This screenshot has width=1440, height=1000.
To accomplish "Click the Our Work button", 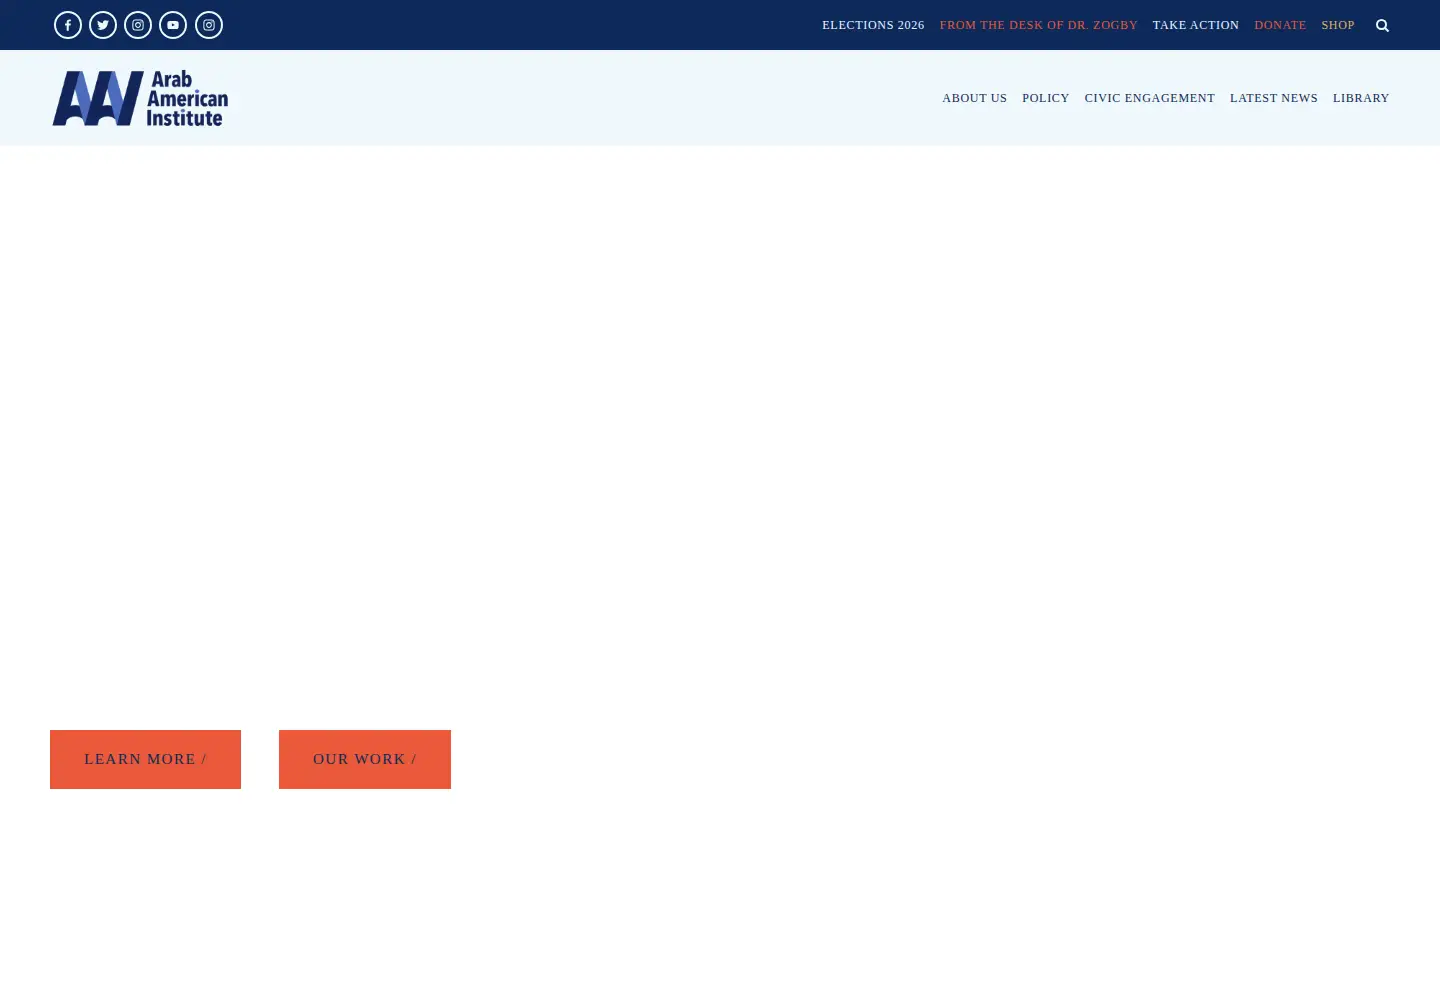I will [x=365, y=759].
